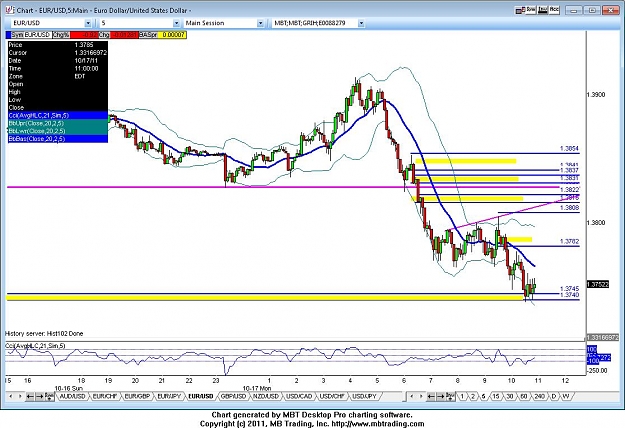This screenshot has width=625, height=428.
Task: Click the forward arrow left of timeframe tabs
Action: coord(440,397)
